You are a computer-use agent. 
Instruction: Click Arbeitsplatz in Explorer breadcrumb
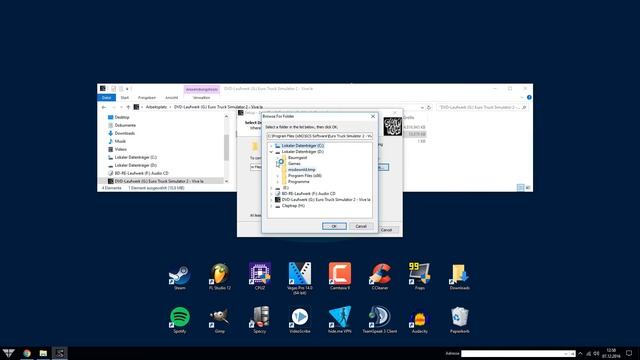tap(156, 107)
